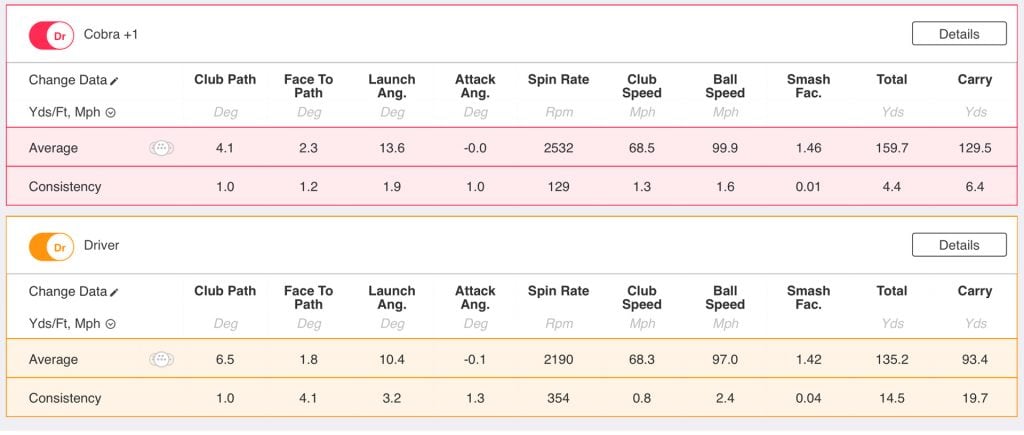The height and width of the screenshot is (435, 1024).
Task: Click the Club Path header in Driver table
Action: 225,291
